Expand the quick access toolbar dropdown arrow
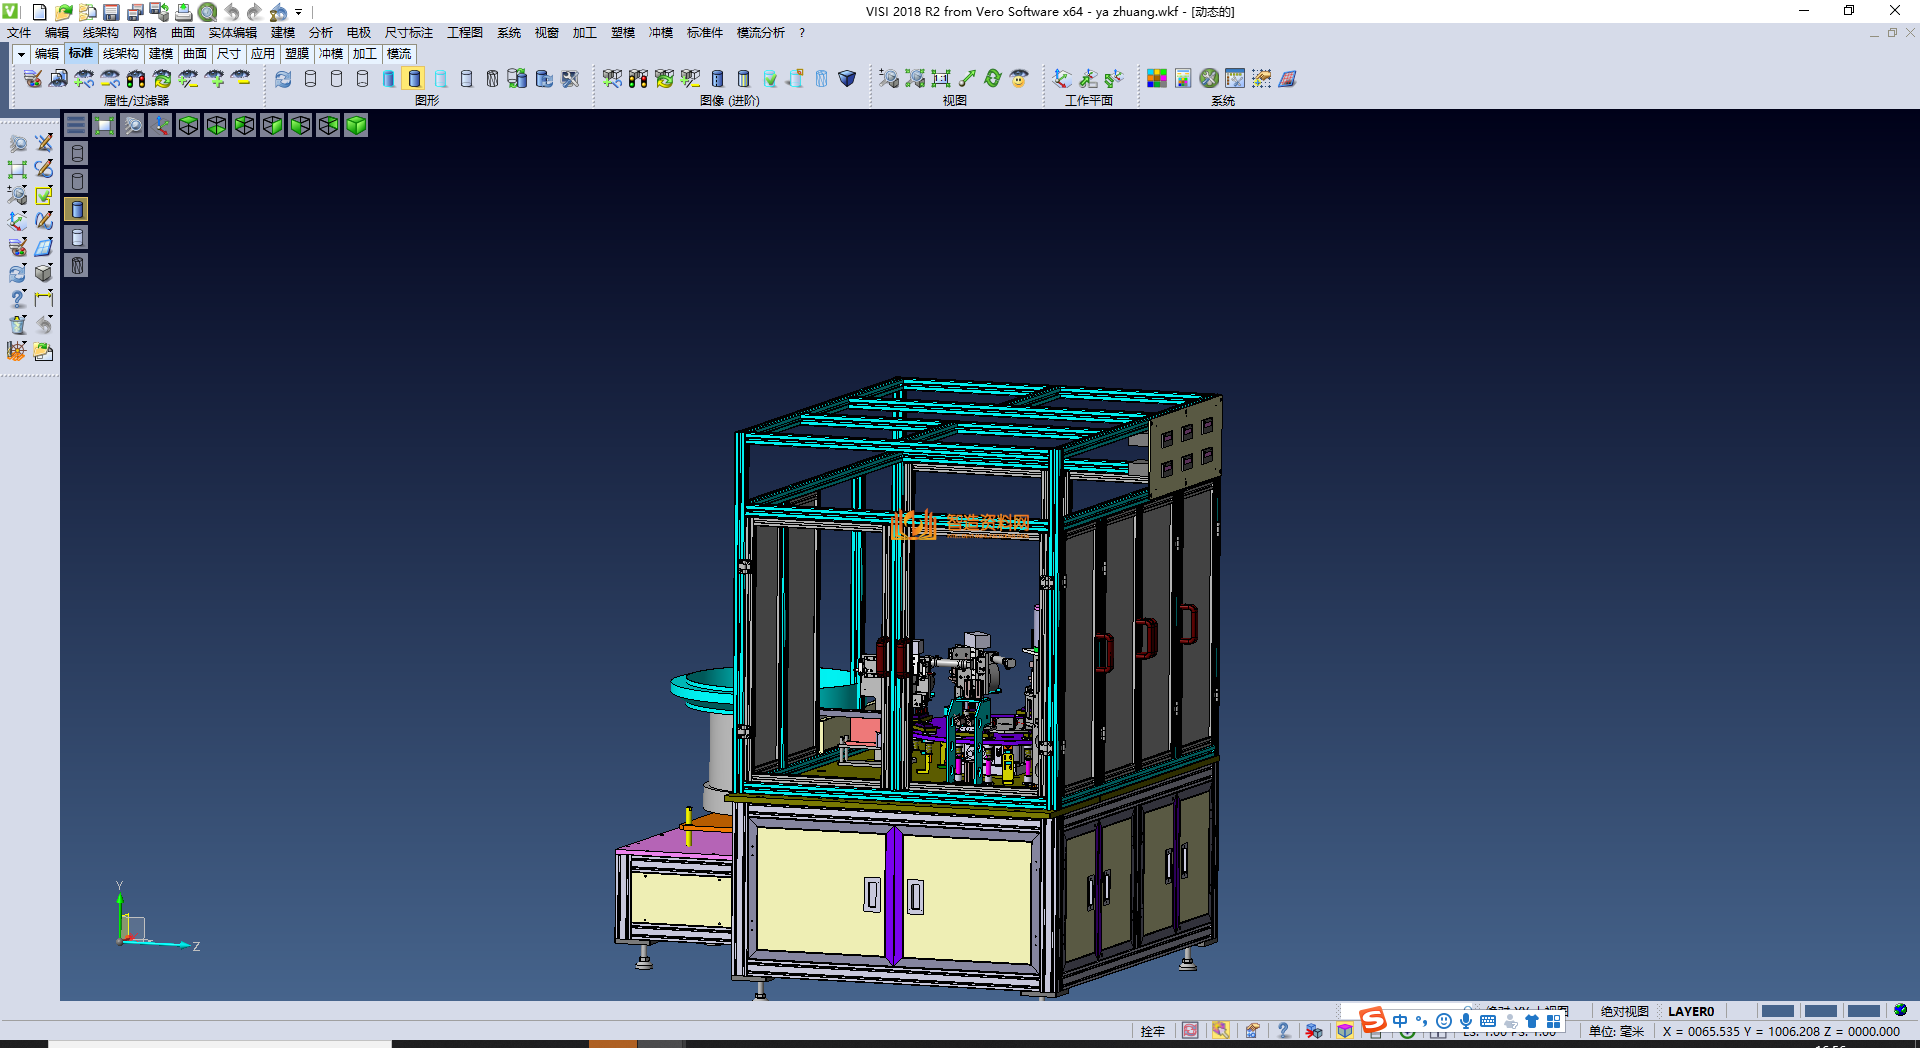This screenshot has width=1920, height=1048. (x=299, y=12)
